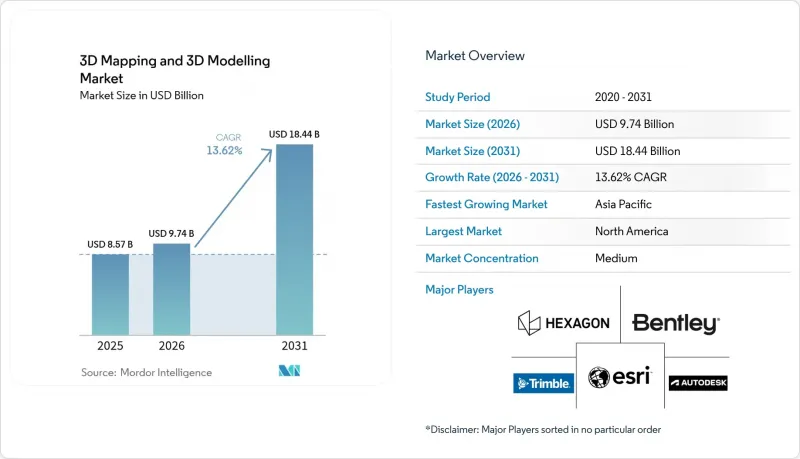800x459 pixels.
Task: Select the Largest Market label
Action: coord(463,231)
